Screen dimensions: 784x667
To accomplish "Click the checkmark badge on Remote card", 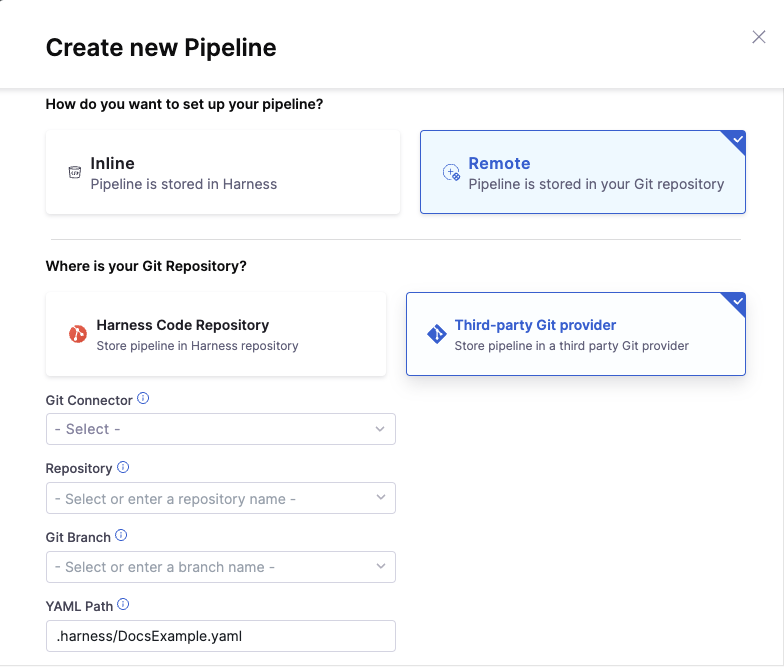I will (x=738, y=140).
